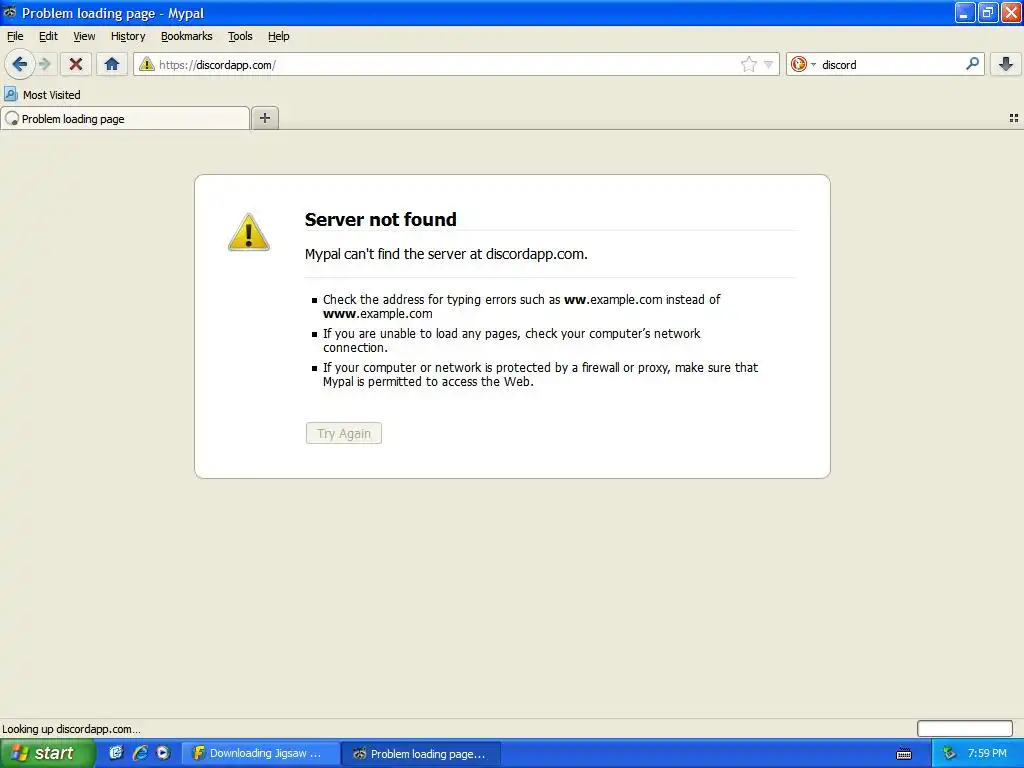Open the File menu
Viewport: 1024px width, 768px height.
(15, 36)
